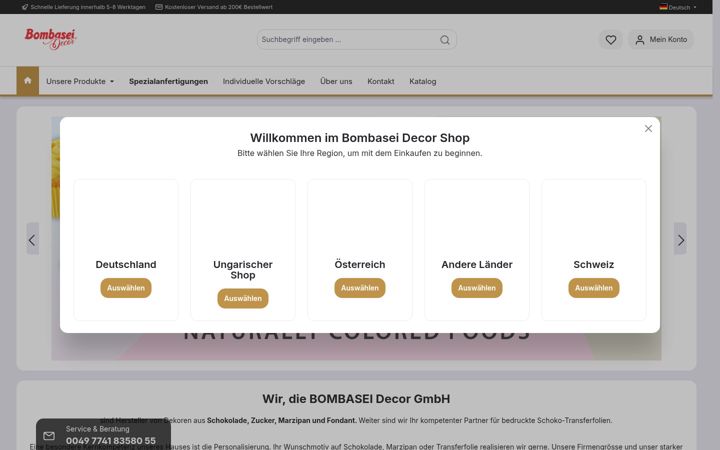Viewport: 720px width, 450px height.
Task: Close the region selection dialog
Action: click(x=648, y=129)
